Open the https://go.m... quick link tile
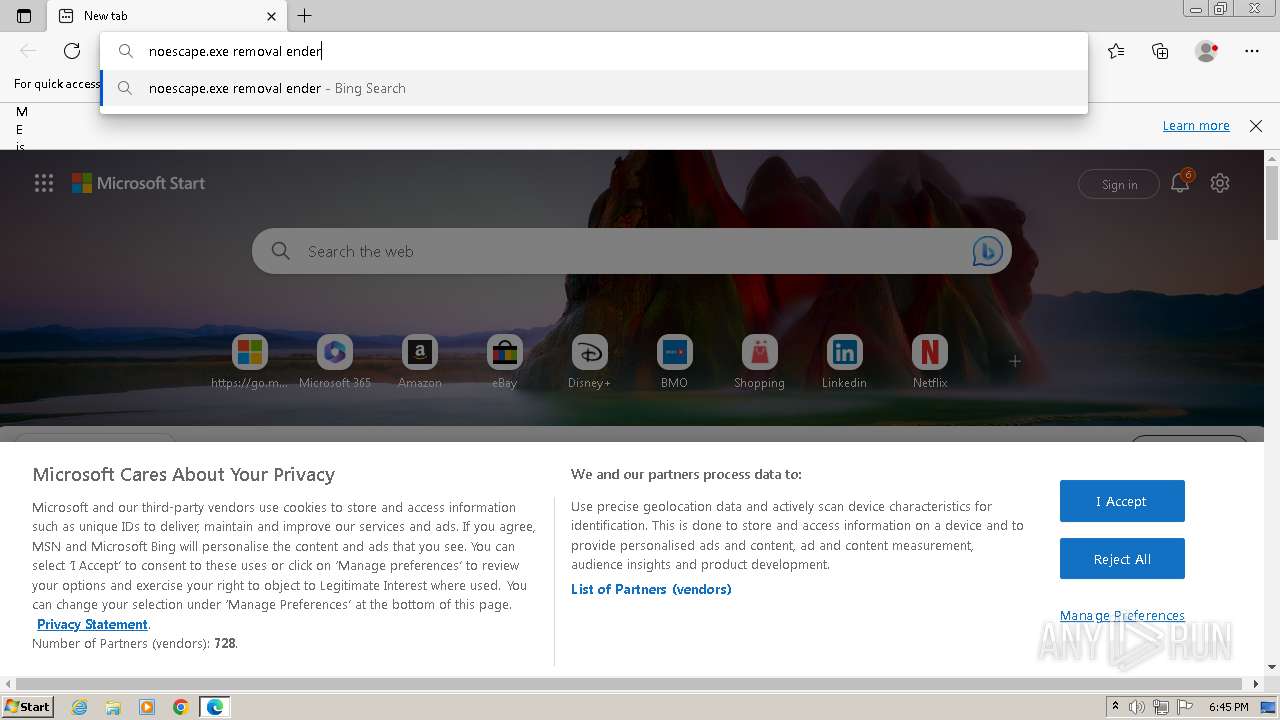 [x=250, y=363]
